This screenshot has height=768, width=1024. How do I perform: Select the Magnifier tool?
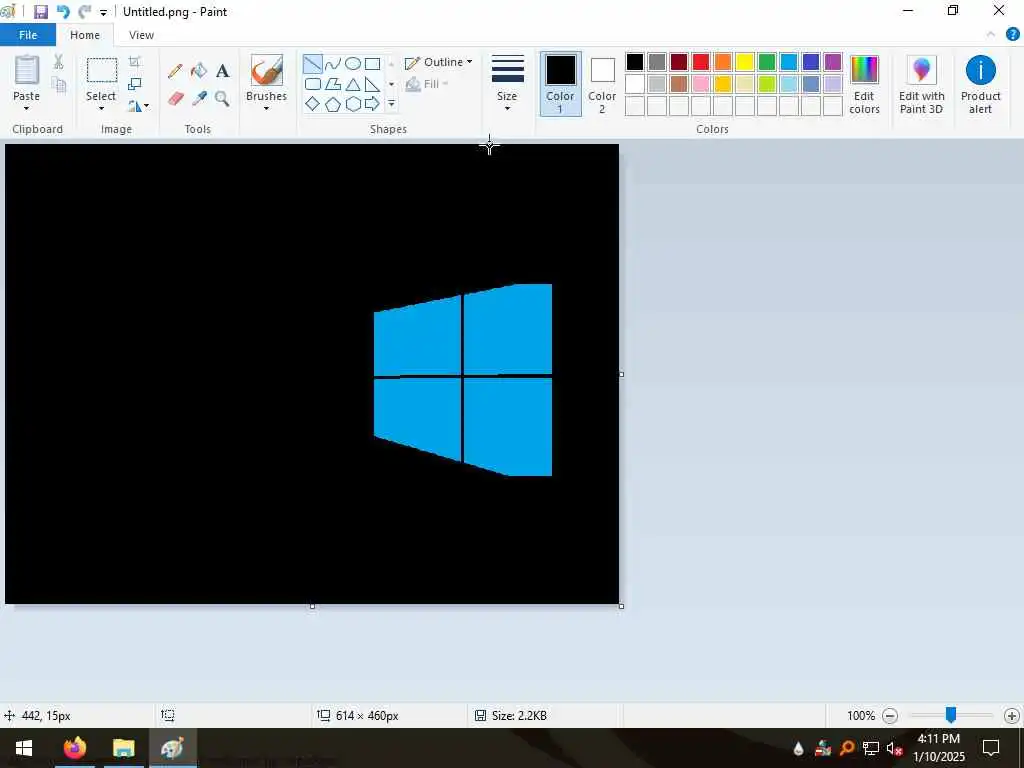coord(223,99)
